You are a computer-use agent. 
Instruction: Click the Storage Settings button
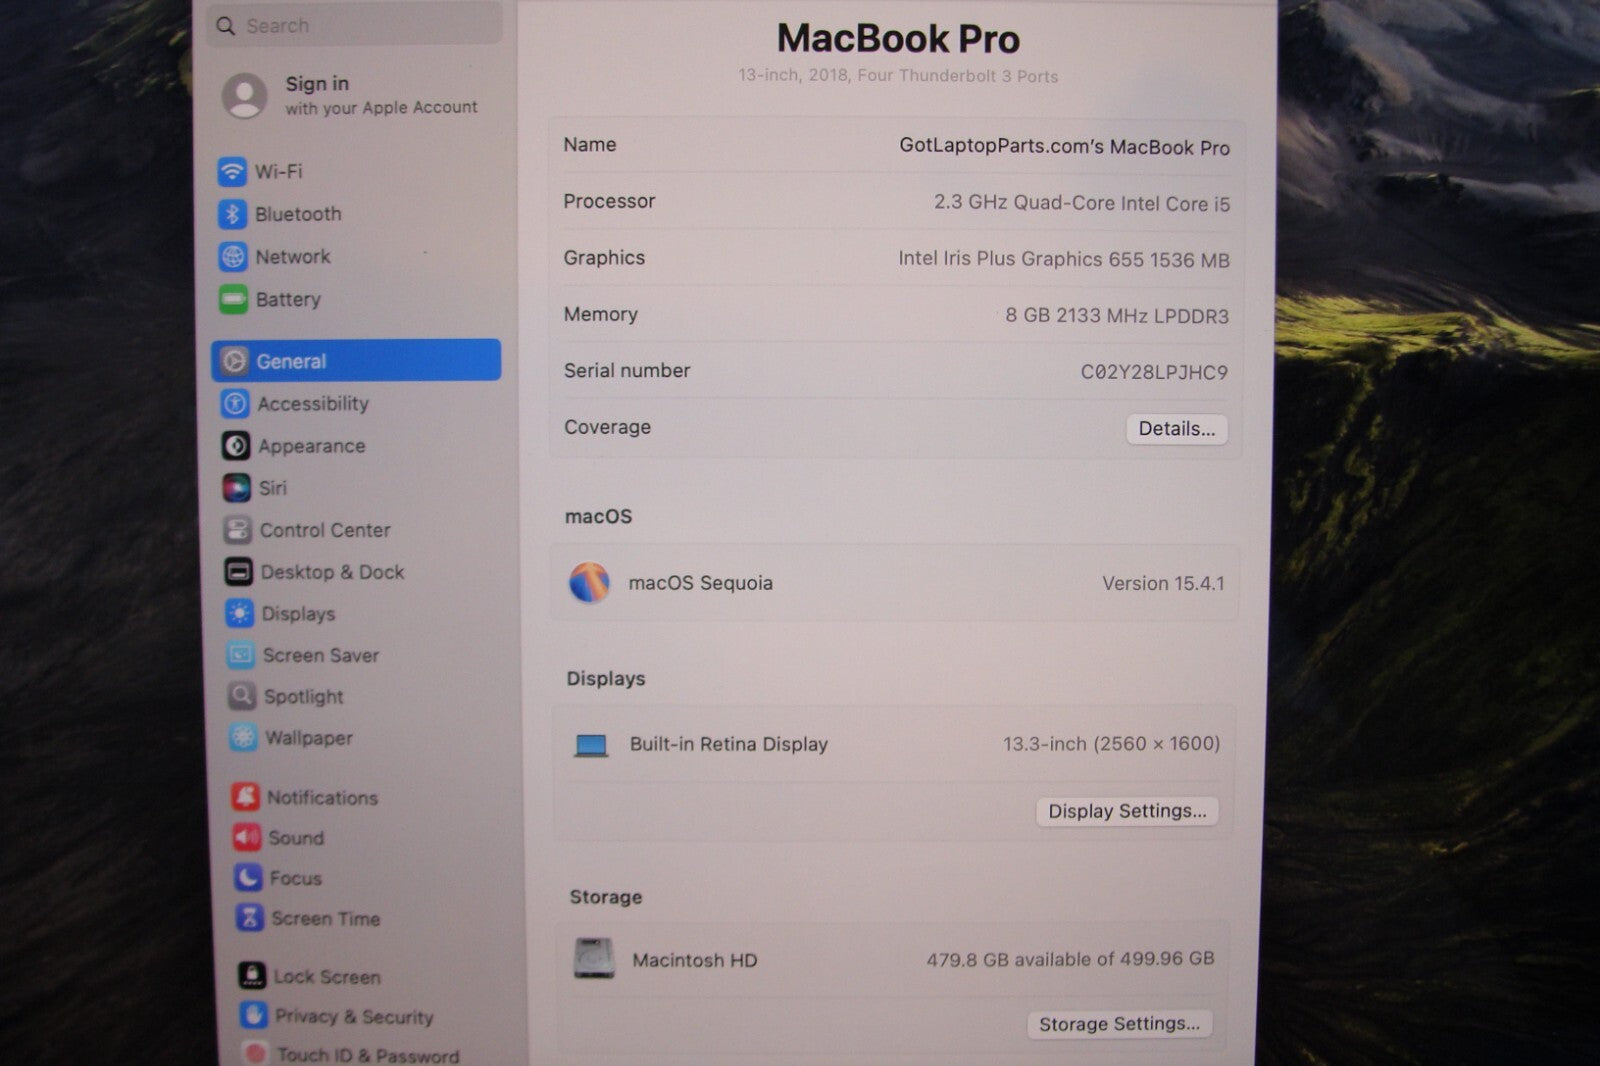[x=1119, y=1024]
